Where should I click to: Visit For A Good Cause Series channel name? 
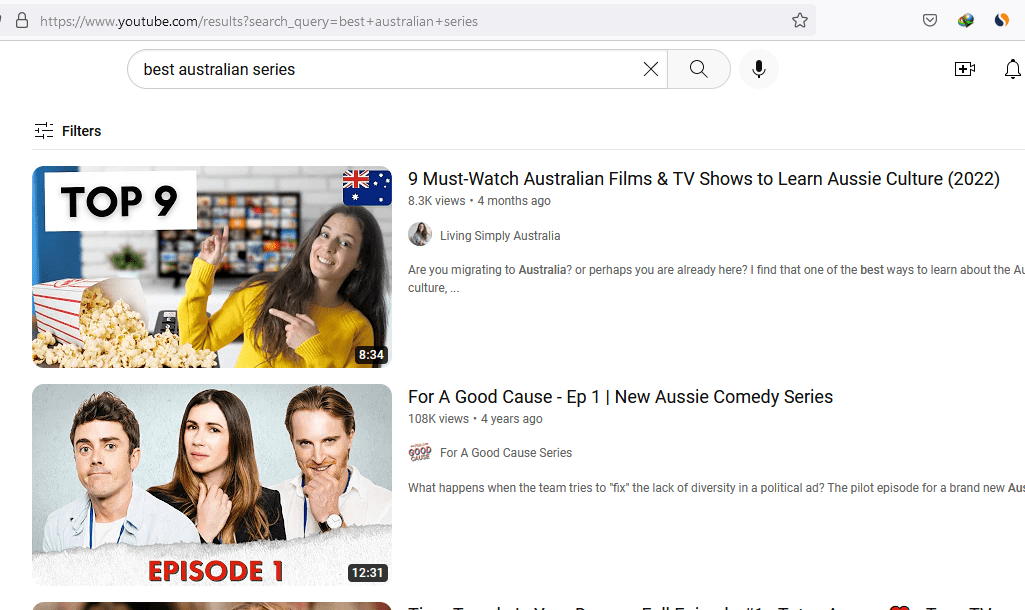(x=506, y=453)
